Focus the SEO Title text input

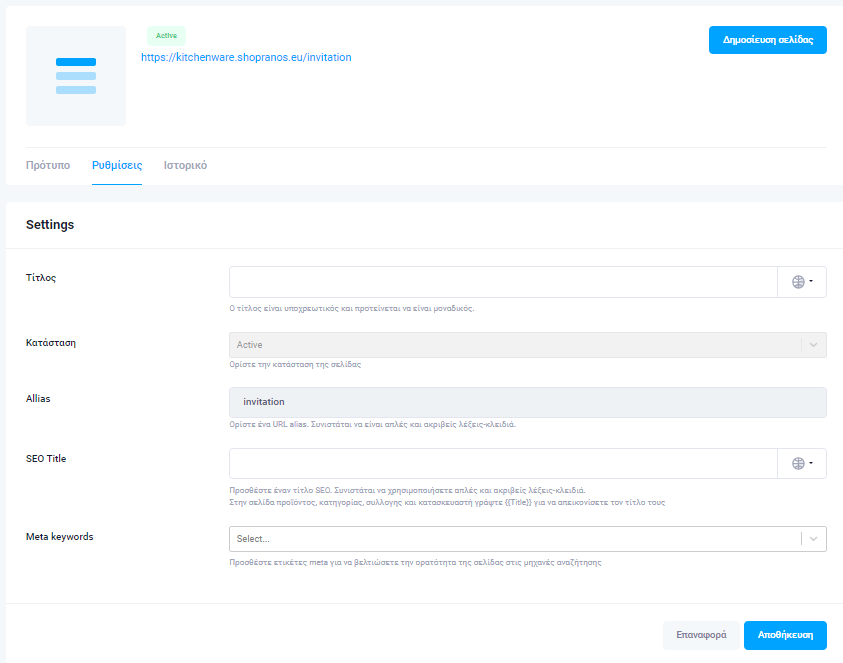pyautogui.click(x=502, y=463)
